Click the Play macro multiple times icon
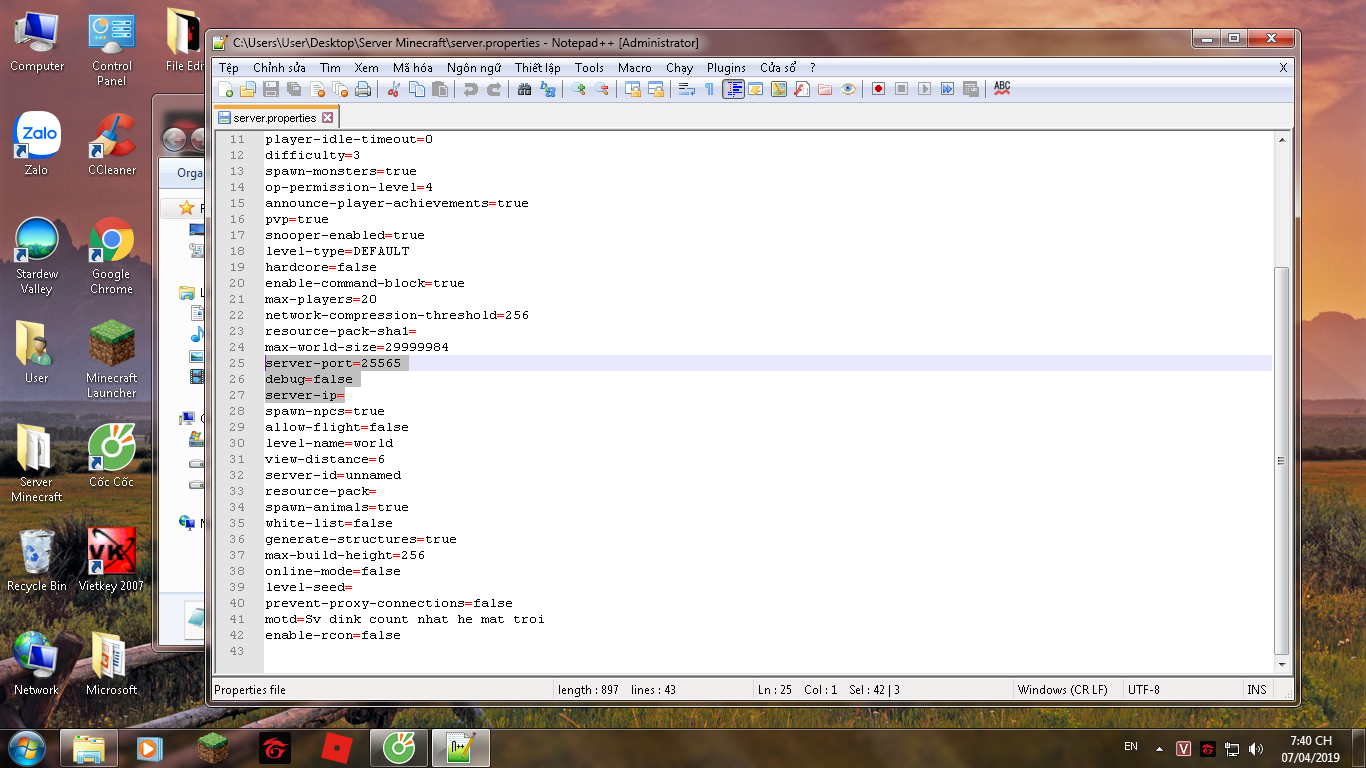This screenshot has width=1366, height=768. click(947, 89)
